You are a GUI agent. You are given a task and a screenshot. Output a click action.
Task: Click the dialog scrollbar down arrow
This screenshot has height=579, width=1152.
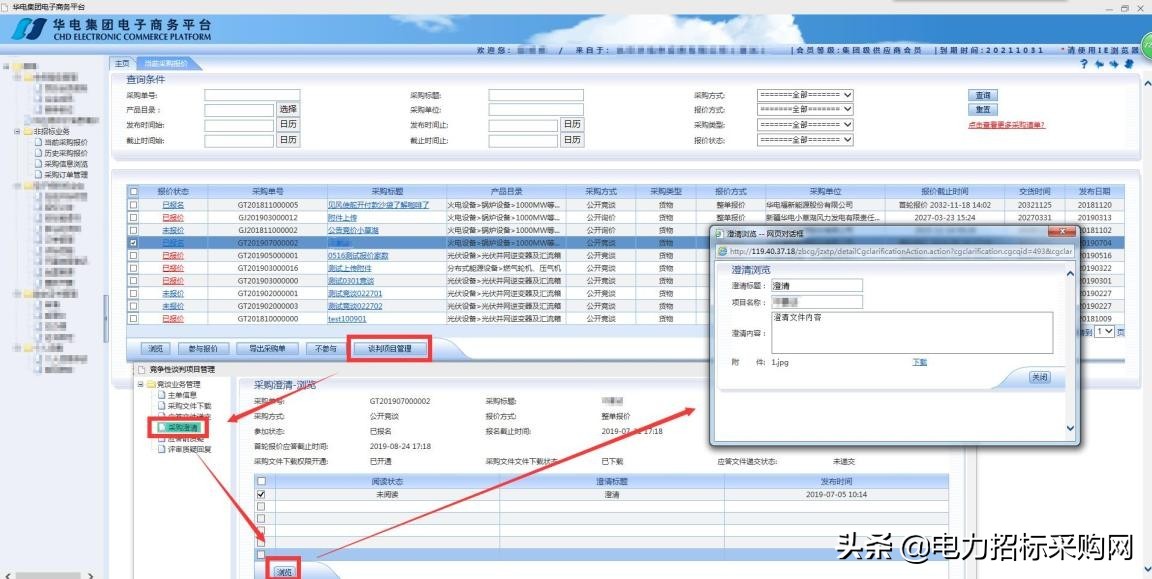tap(1069, 428)
